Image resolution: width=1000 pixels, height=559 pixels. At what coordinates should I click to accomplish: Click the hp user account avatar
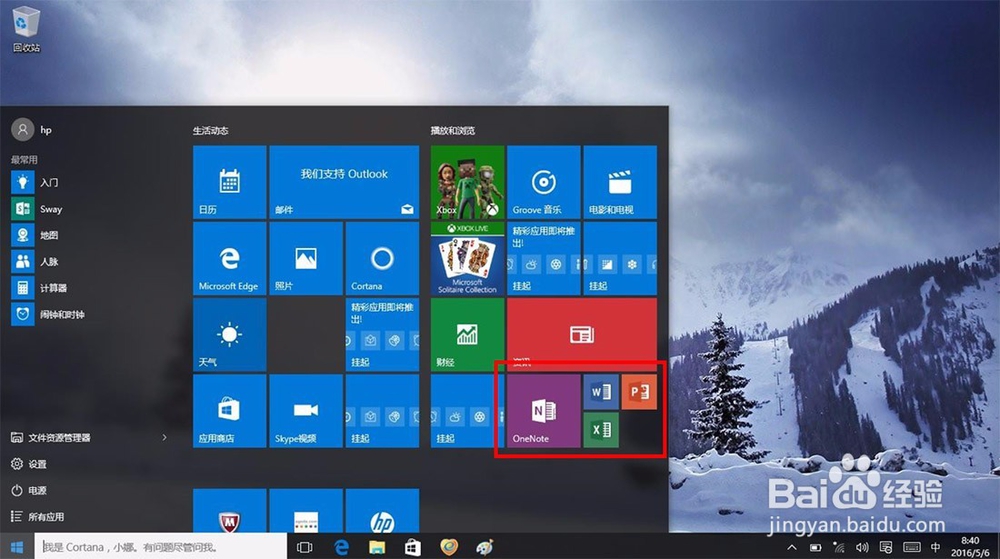point(22,130)
